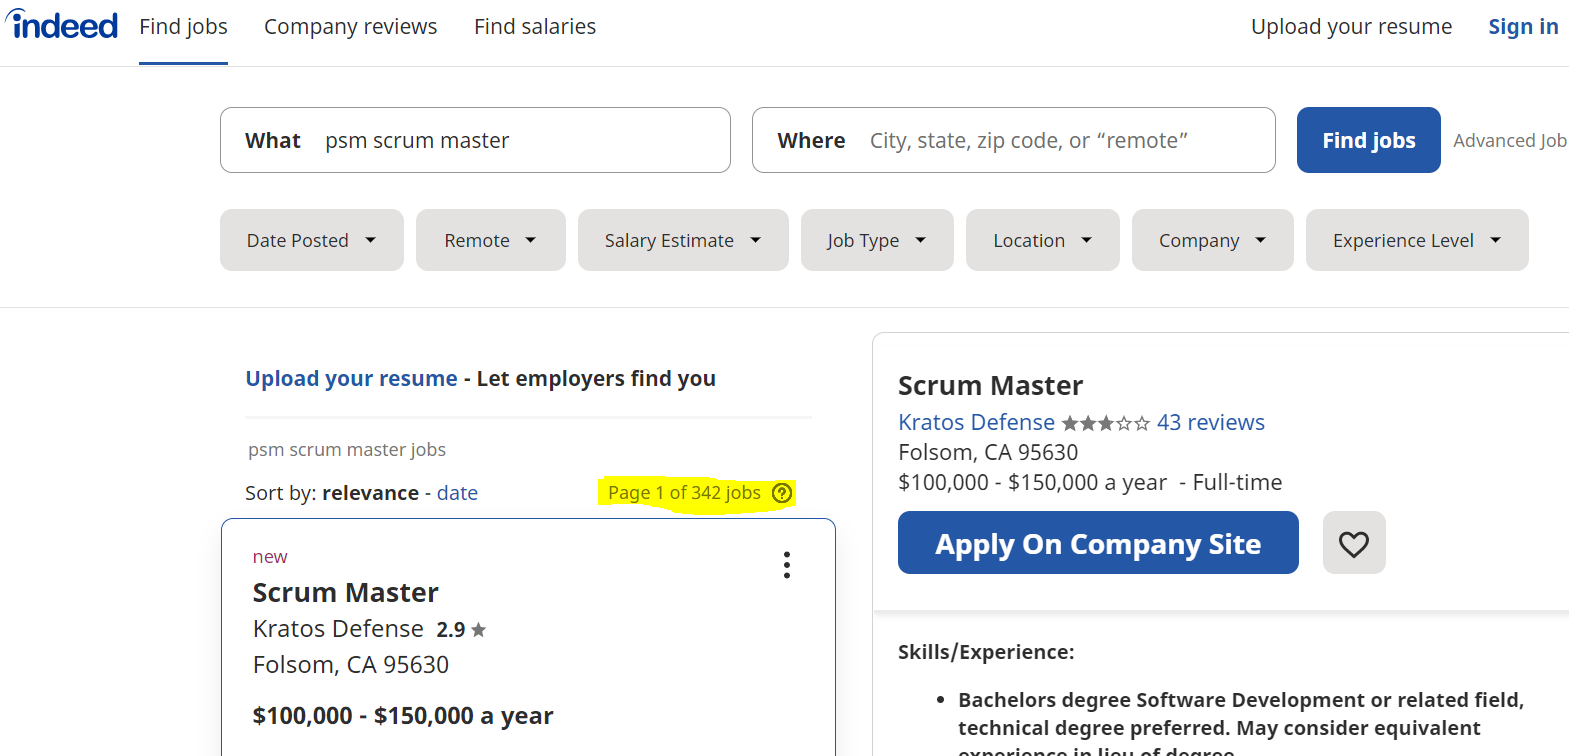
Task: Save job with the heart icon
Action: pos(1354,543)
